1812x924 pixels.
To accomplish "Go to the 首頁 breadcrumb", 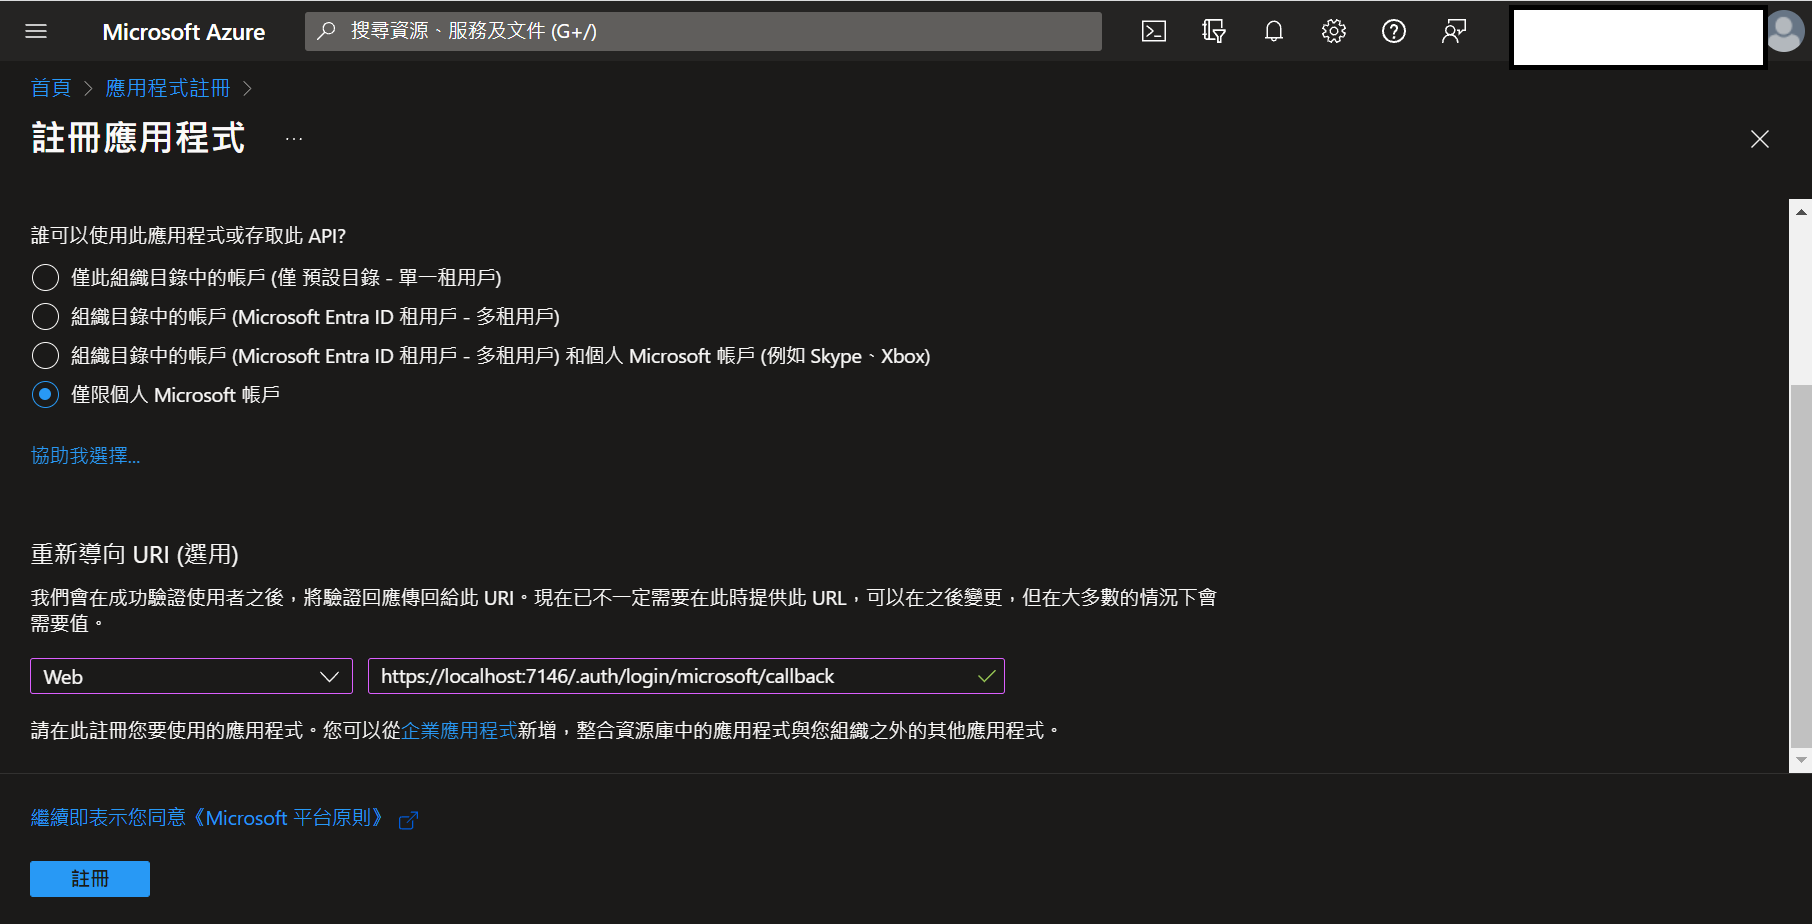I will click(51, 88).
